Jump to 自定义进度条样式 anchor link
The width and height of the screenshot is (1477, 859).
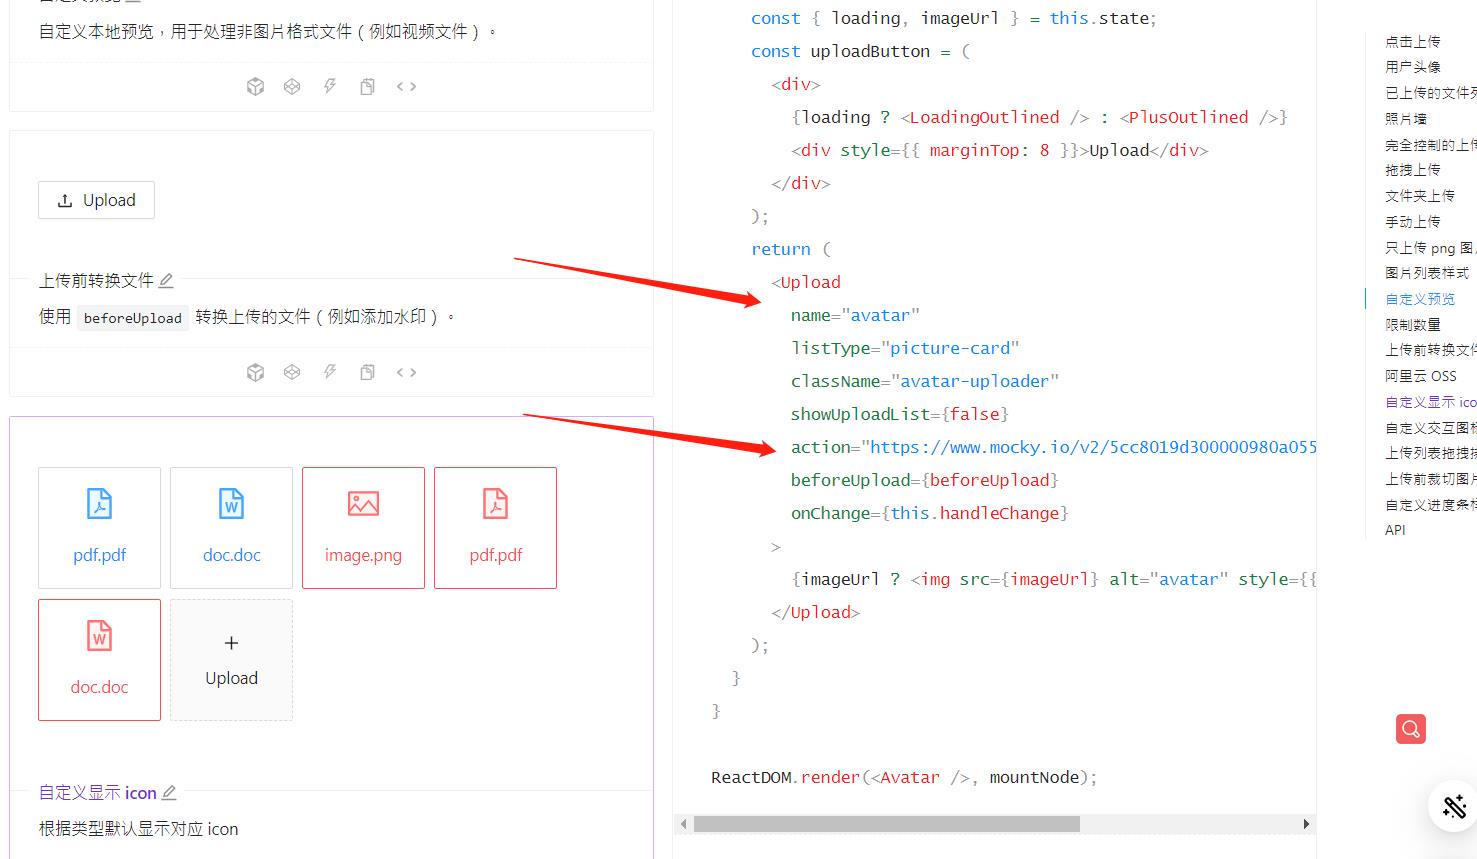(x=1431, y=505)
